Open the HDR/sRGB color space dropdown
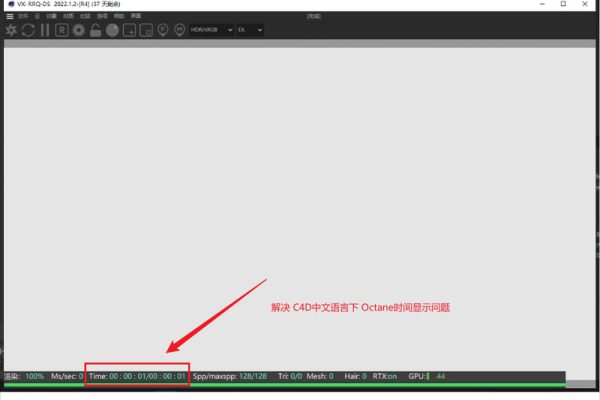600x400 pixels. click(x=210, y=30)
